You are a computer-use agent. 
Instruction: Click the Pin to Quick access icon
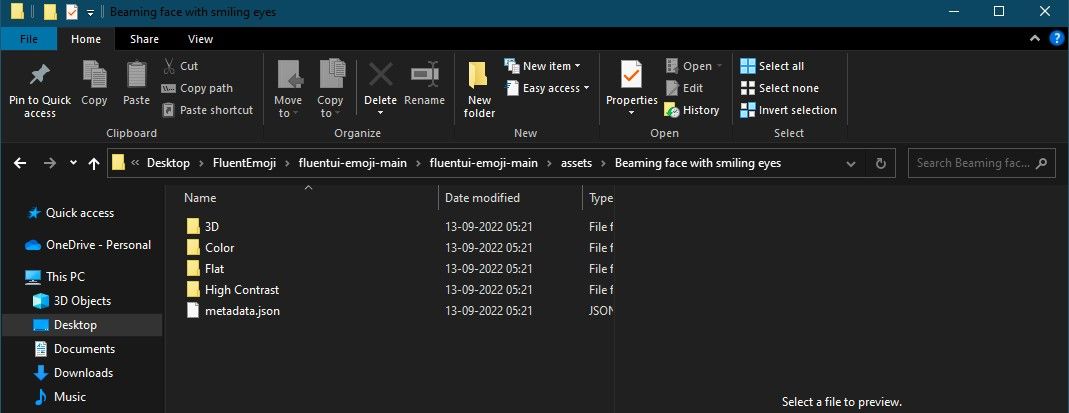(40, 77)
